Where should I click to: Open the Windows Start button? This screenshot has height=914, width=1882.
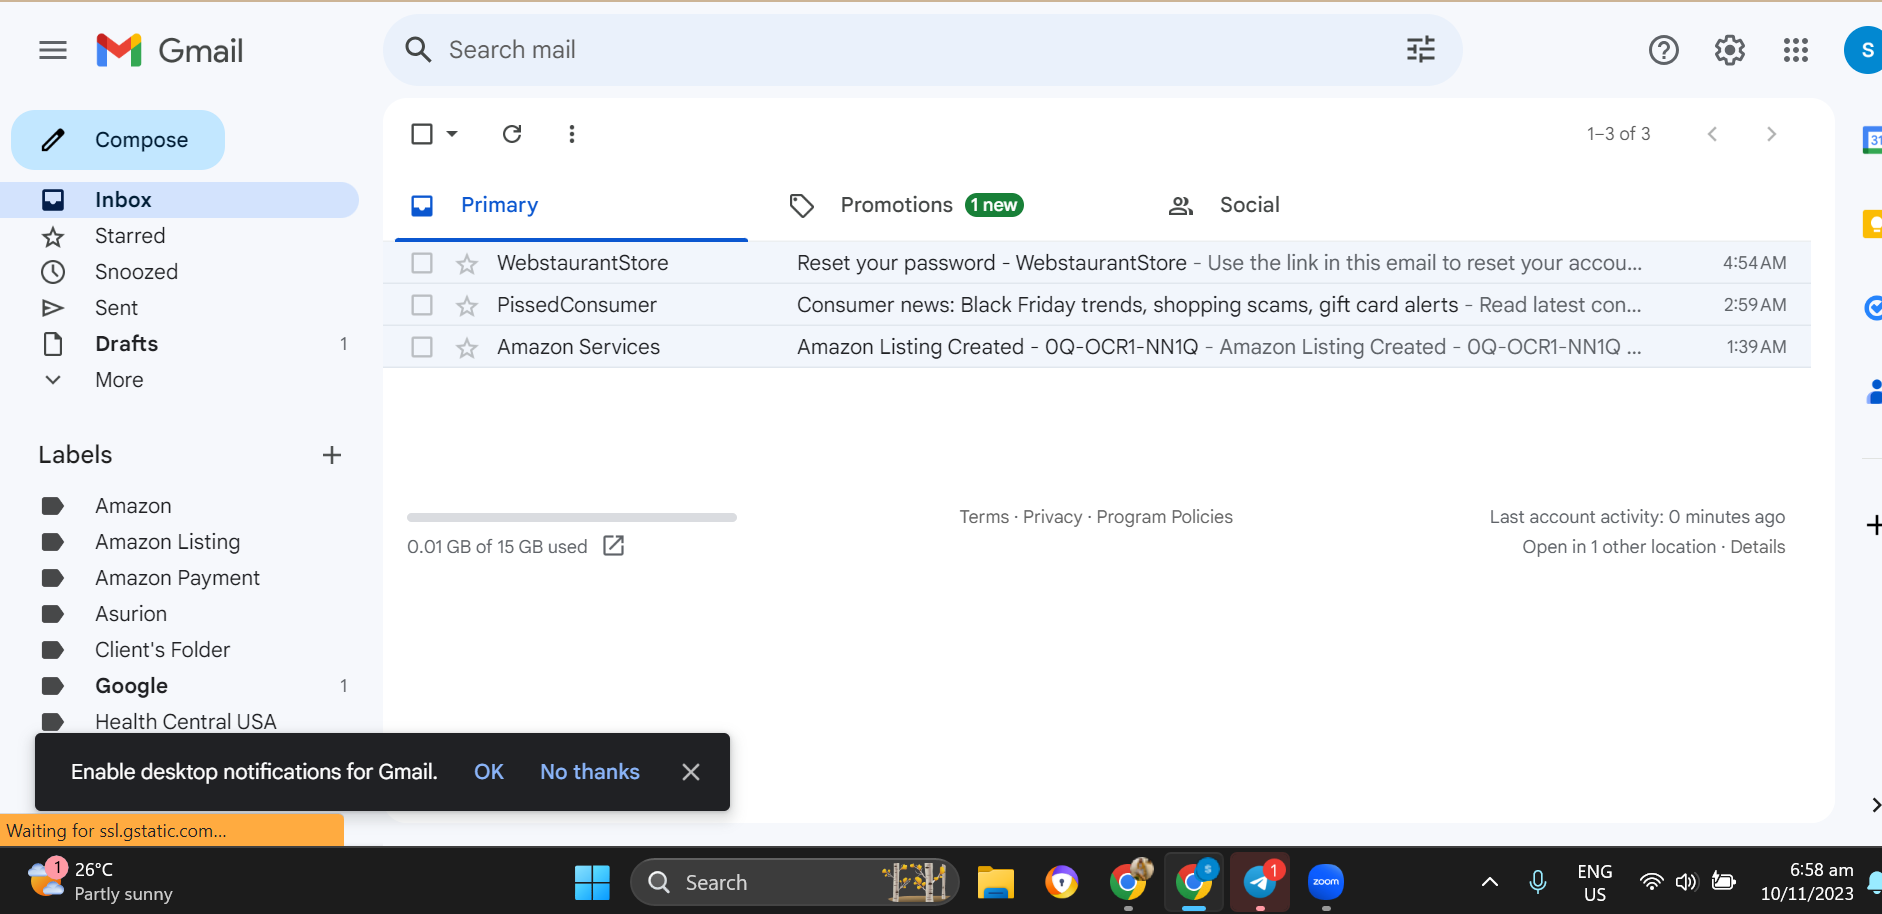(x=592, y=882)
